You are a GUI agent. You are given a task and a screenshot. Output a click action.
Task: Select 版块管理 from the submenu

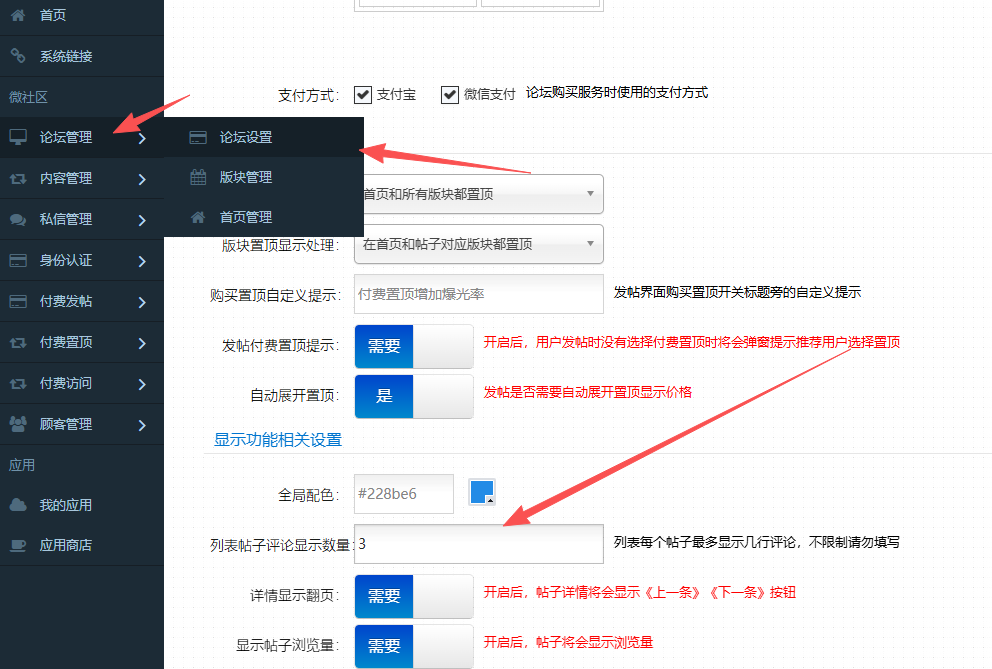(x=246, y=177)
